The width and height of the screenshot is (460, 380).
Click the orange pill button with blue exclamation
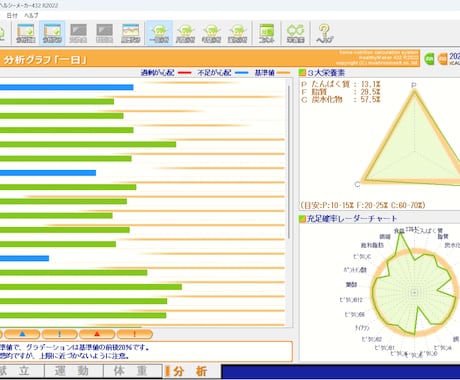(60, 334)
